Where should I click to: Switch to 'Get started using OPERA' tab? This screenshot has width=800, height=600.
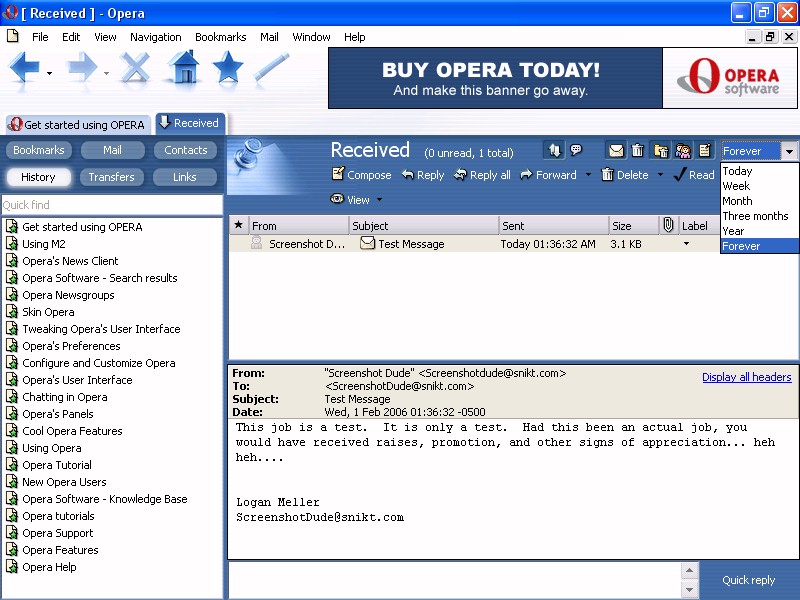(76, 125)
